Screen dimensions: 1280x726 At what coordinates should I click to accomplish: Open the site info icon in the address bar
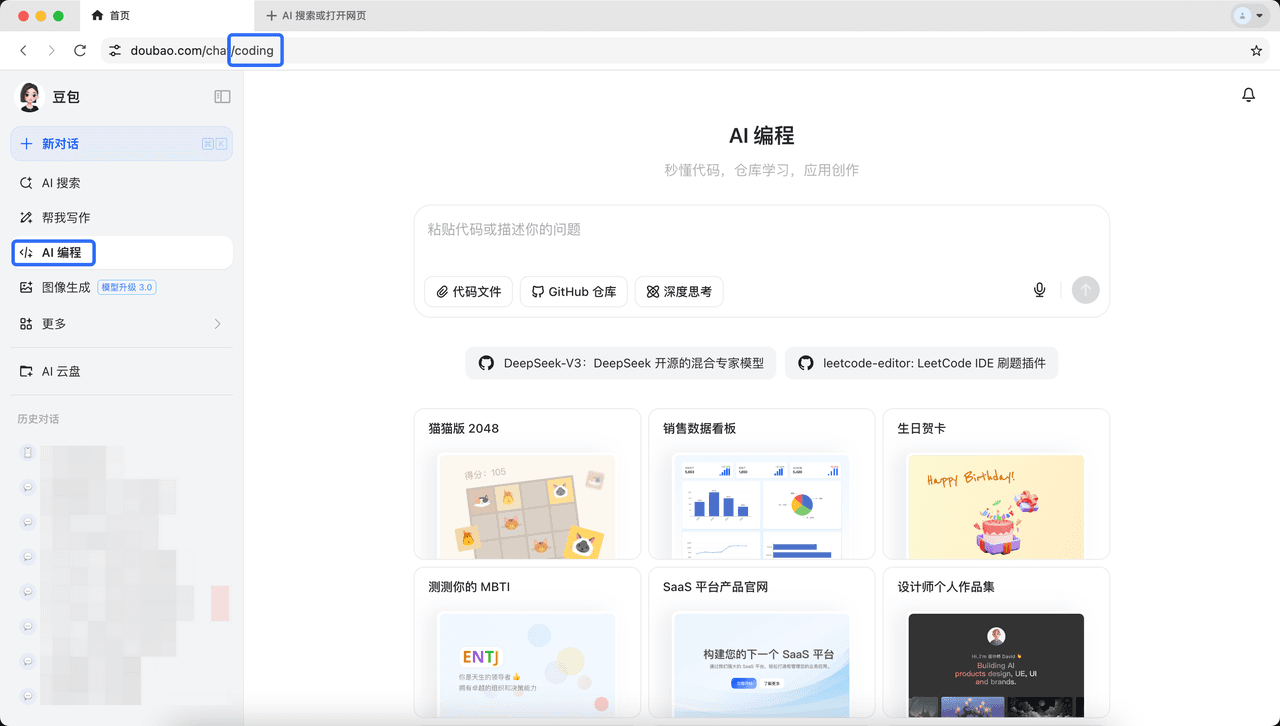coord(115,51)
